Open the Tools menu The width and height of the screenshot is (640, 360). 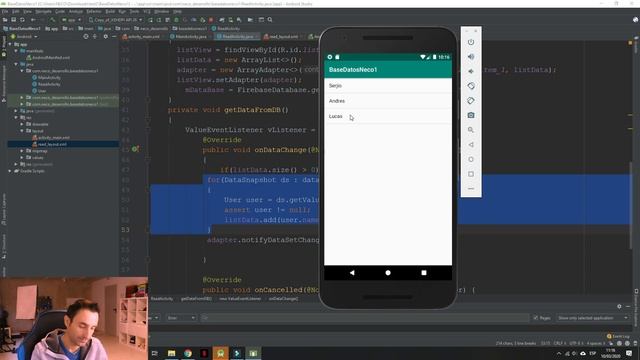tap(134, 11)
